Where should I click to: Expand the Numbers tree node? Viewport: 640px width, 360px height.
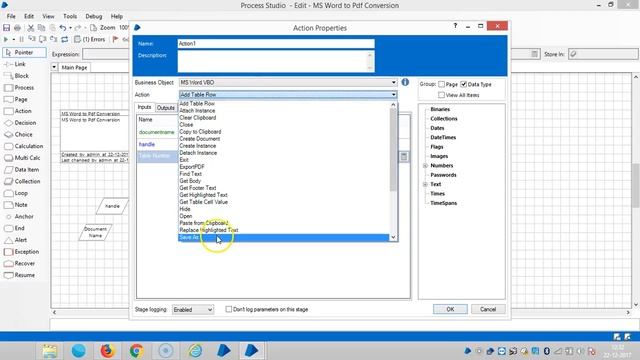coord(425,166)
